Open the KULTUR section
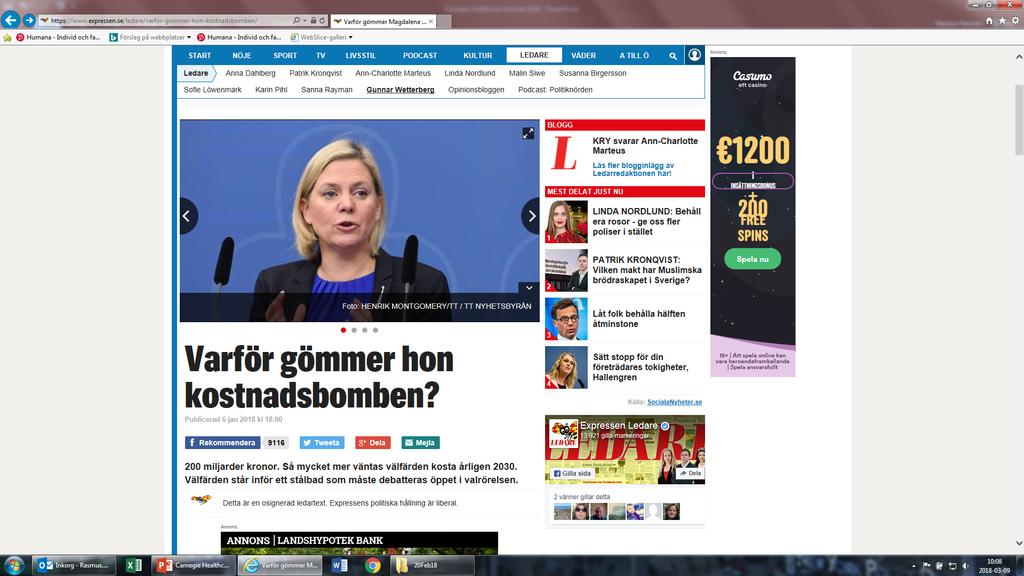This screenshot has width=1024, height=576. pyautogui.click(x=477, y=56)
